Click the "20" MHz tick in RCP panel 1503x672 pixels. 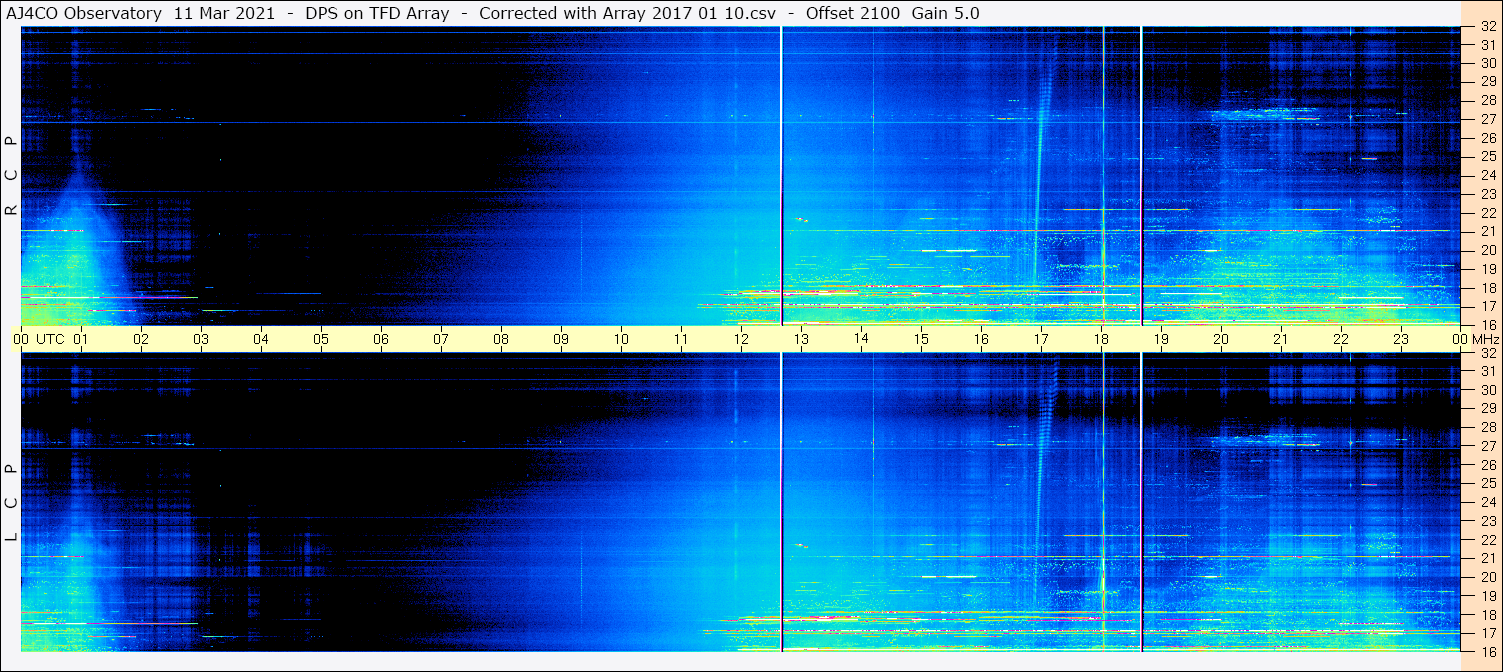pyautogui.click(x=1487, y=250)
